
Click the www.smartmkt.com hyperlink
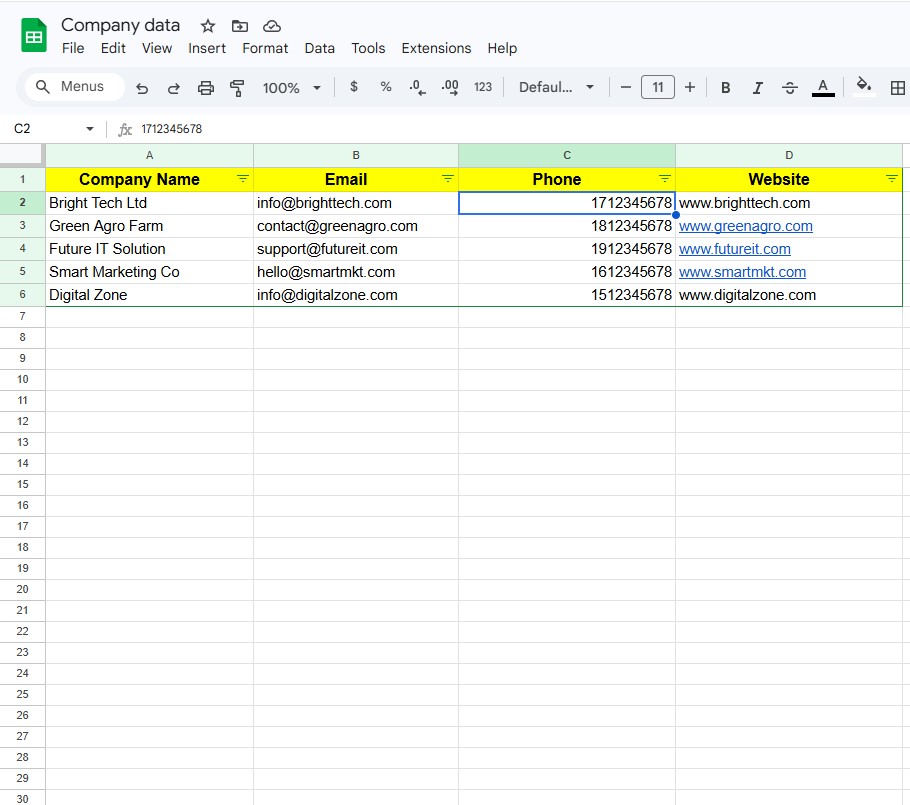(x=742, y=272)
